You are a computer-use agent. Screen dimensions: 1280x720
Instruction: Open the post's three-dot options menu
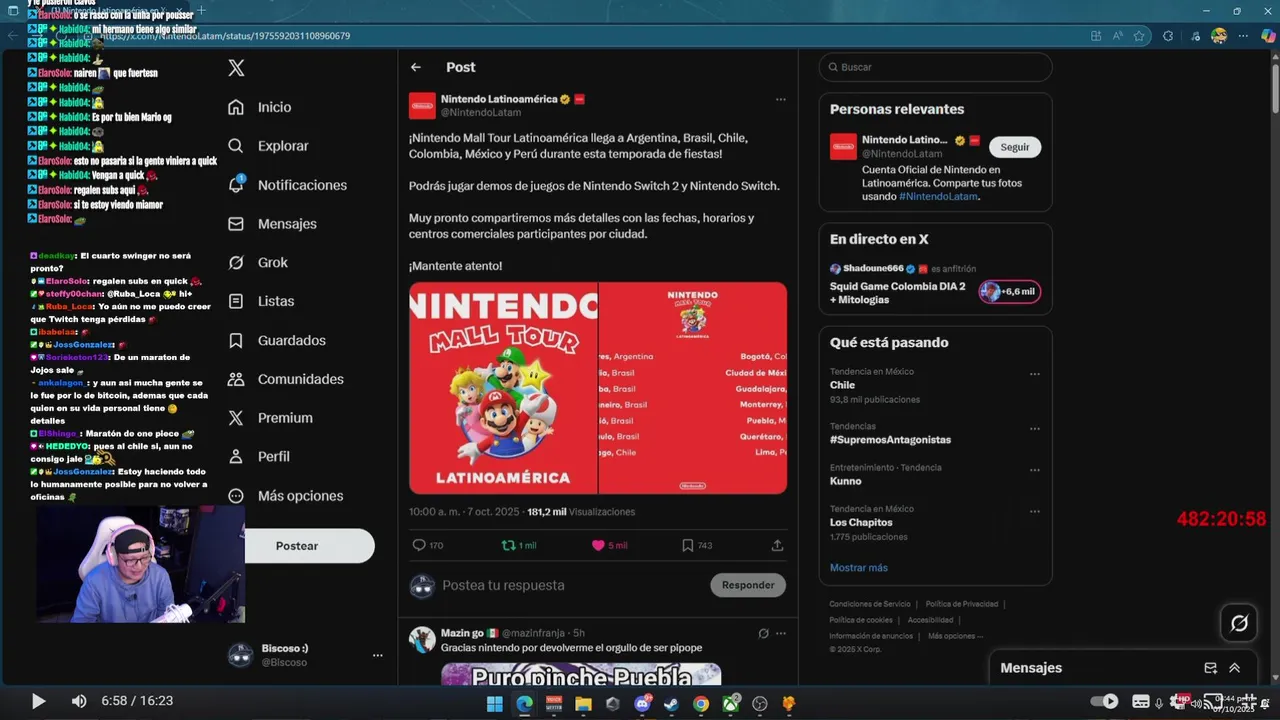(781, 99)
